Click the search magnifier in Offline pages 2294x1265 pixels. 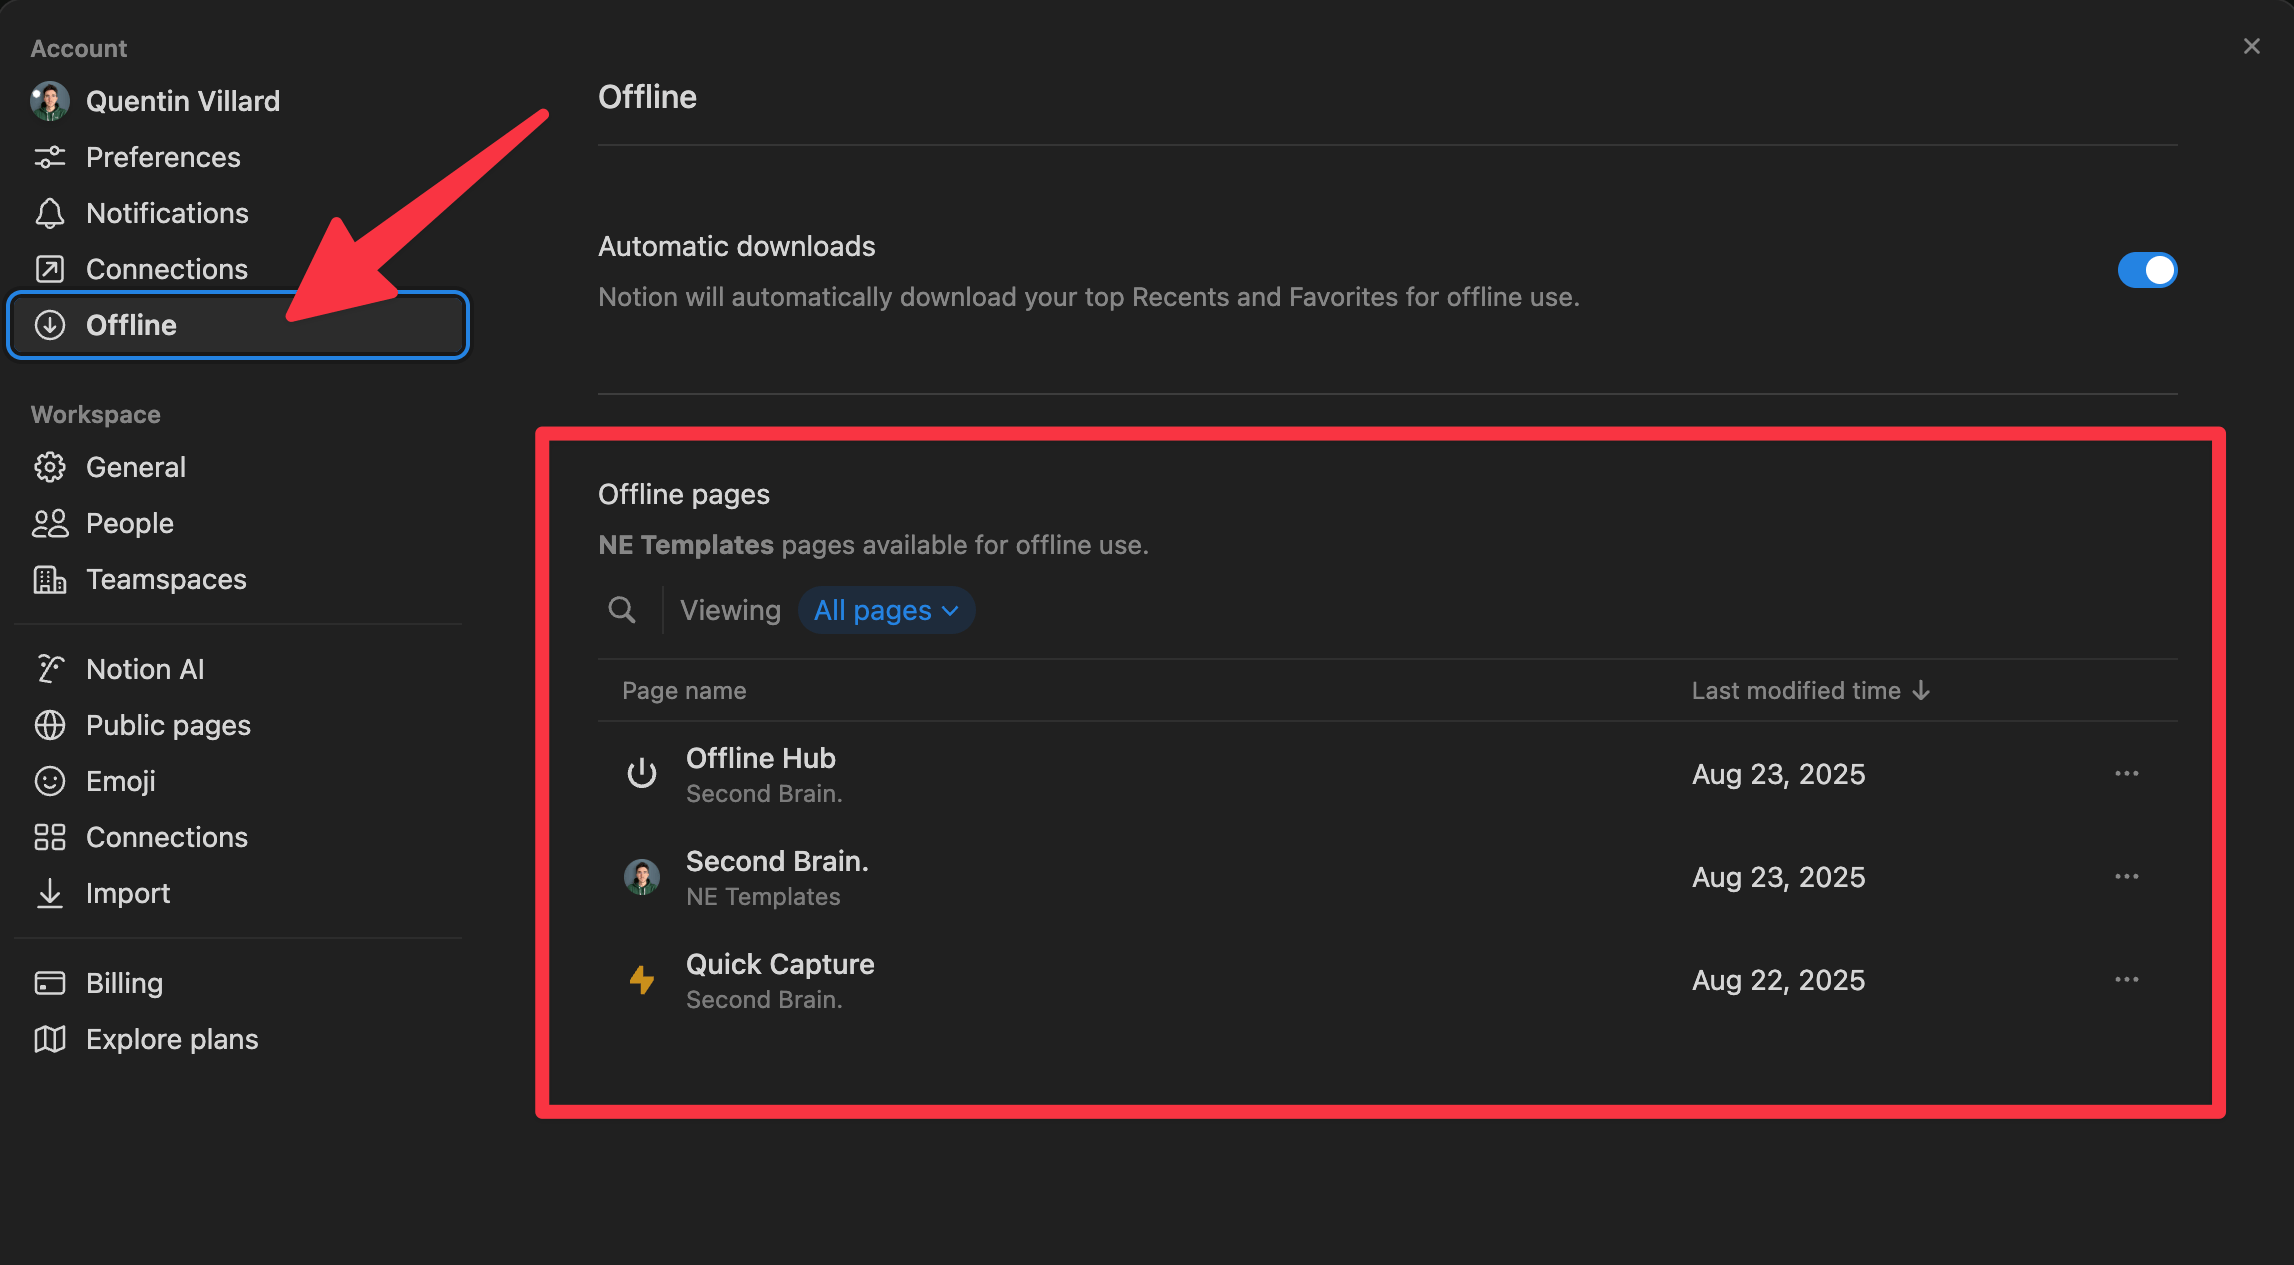tap(622, 610)
